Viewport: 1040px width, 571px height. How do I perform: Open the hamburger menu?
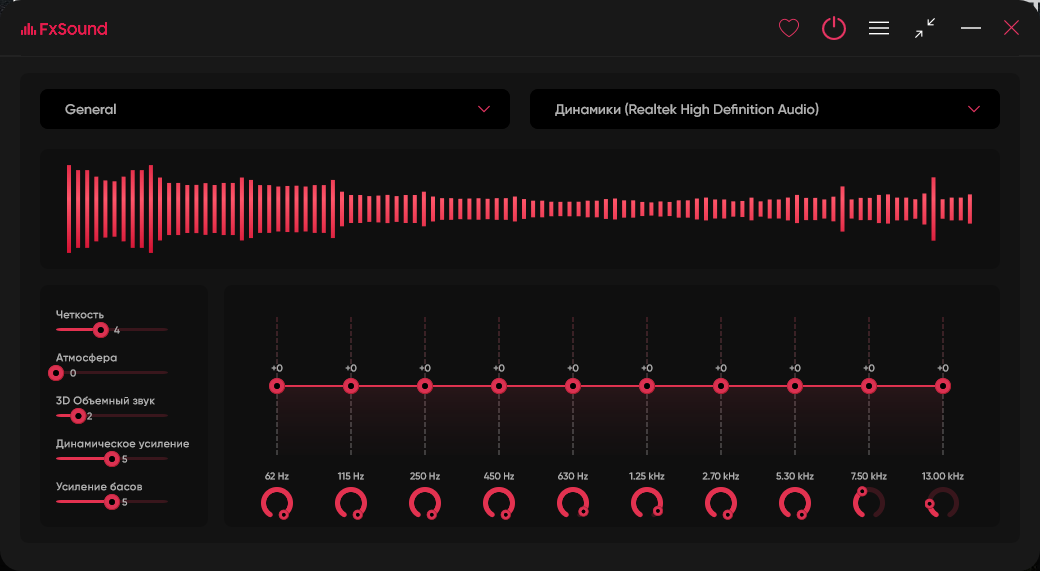879,29
